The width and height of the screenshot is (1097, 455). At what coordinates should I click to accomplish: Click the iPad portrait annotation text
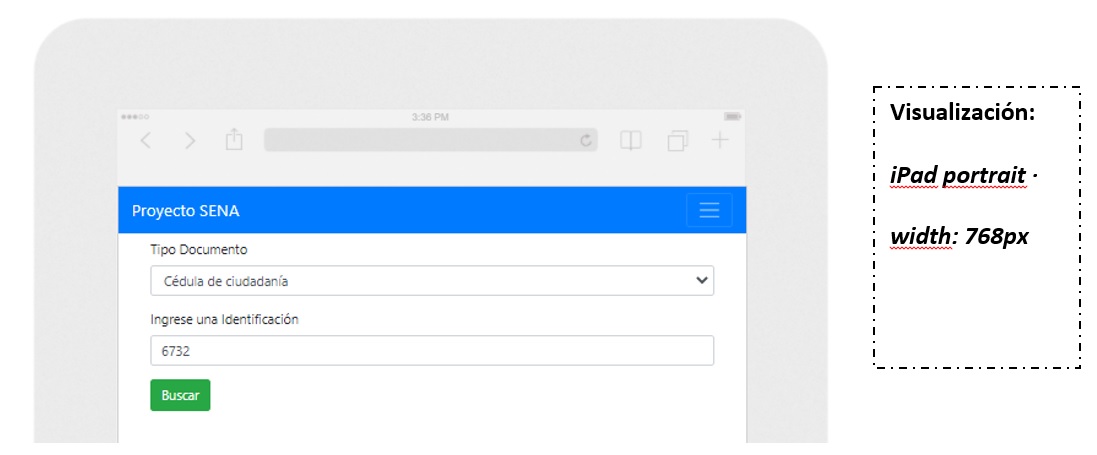pyautogui.click(x=958, y=176)
